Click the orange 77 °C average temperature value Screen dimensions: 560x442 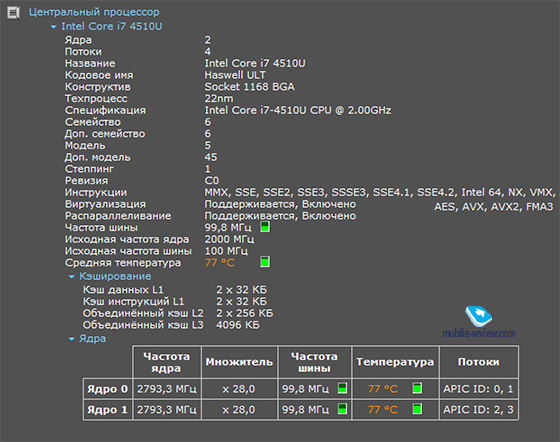coord(220,263)
